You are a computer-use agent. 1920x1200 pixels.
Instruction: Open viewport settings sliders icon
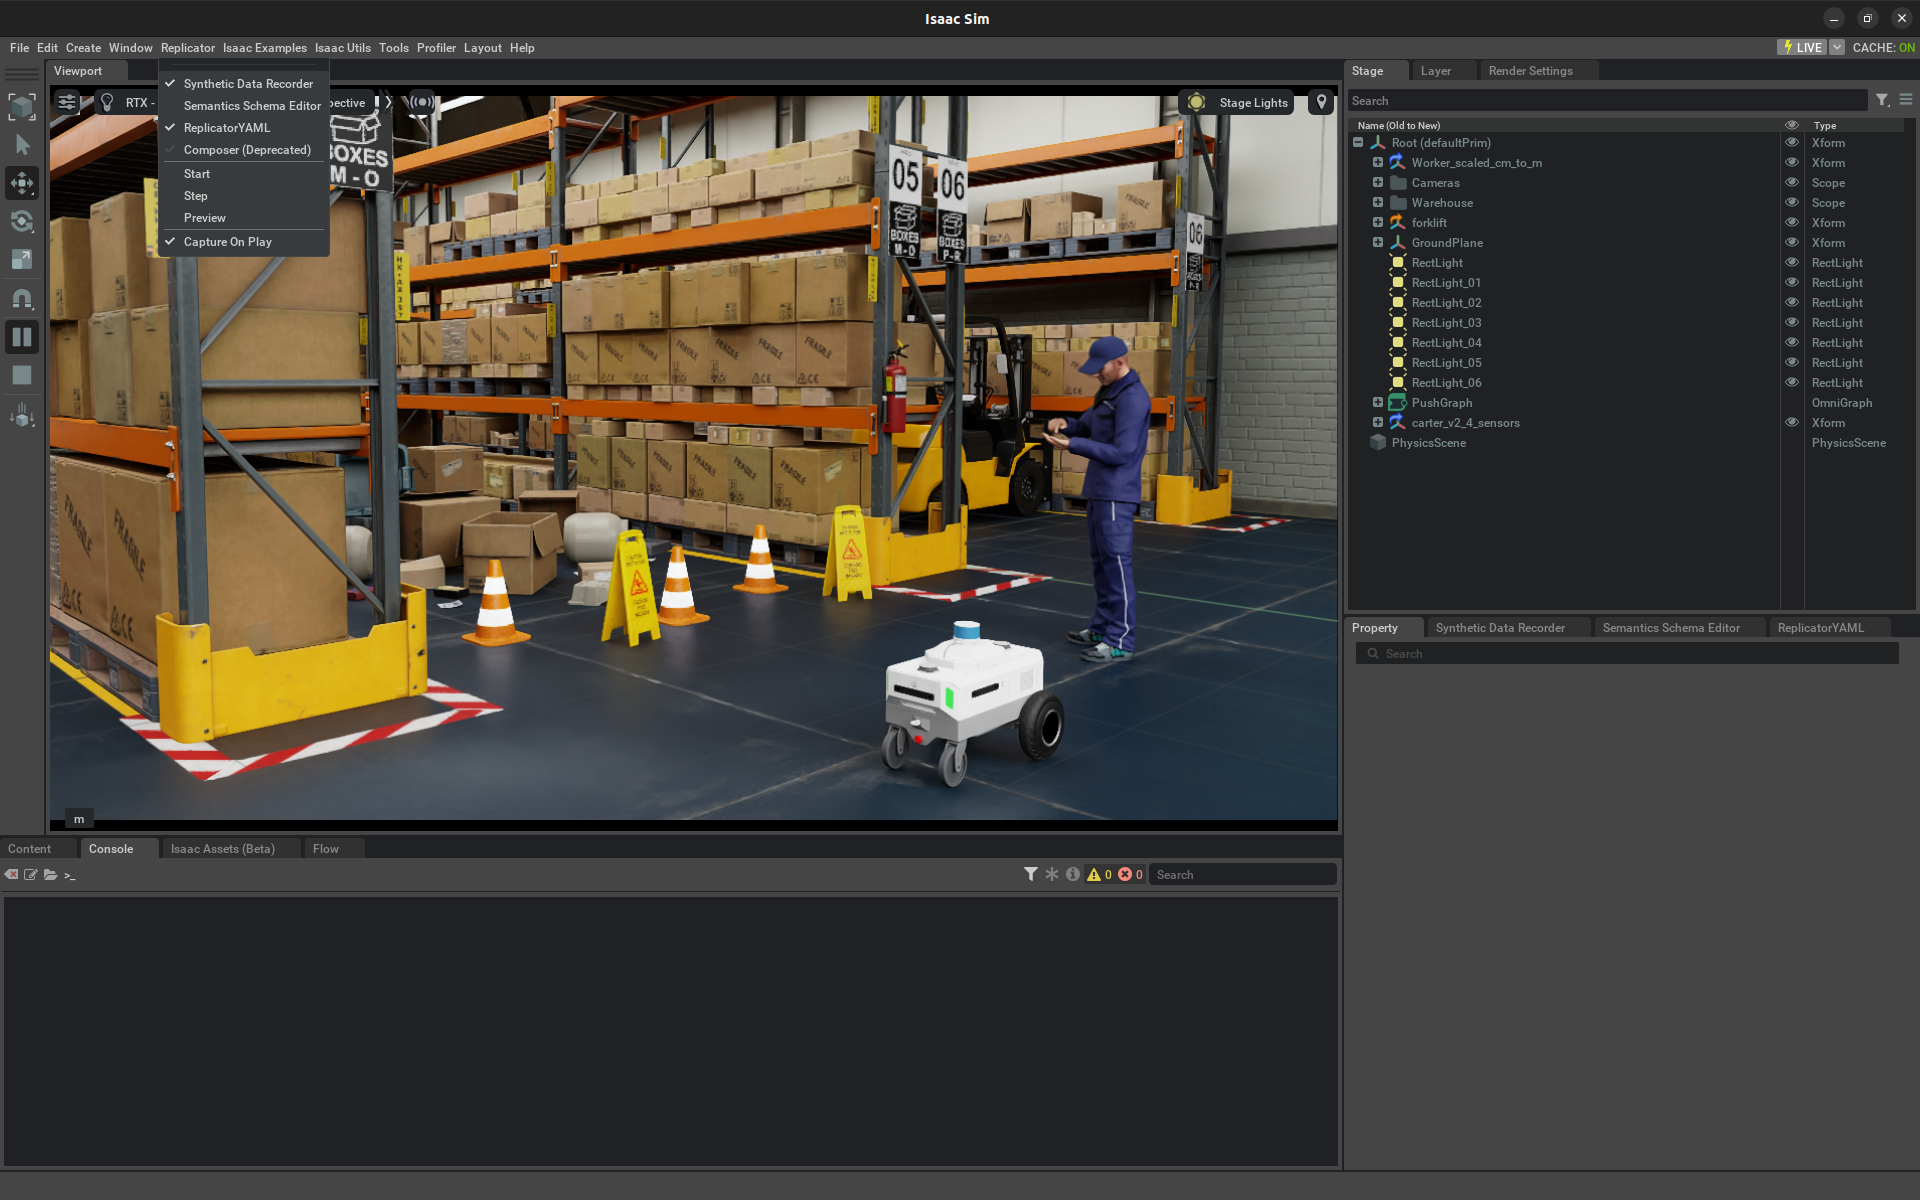(x=67, y=102)
